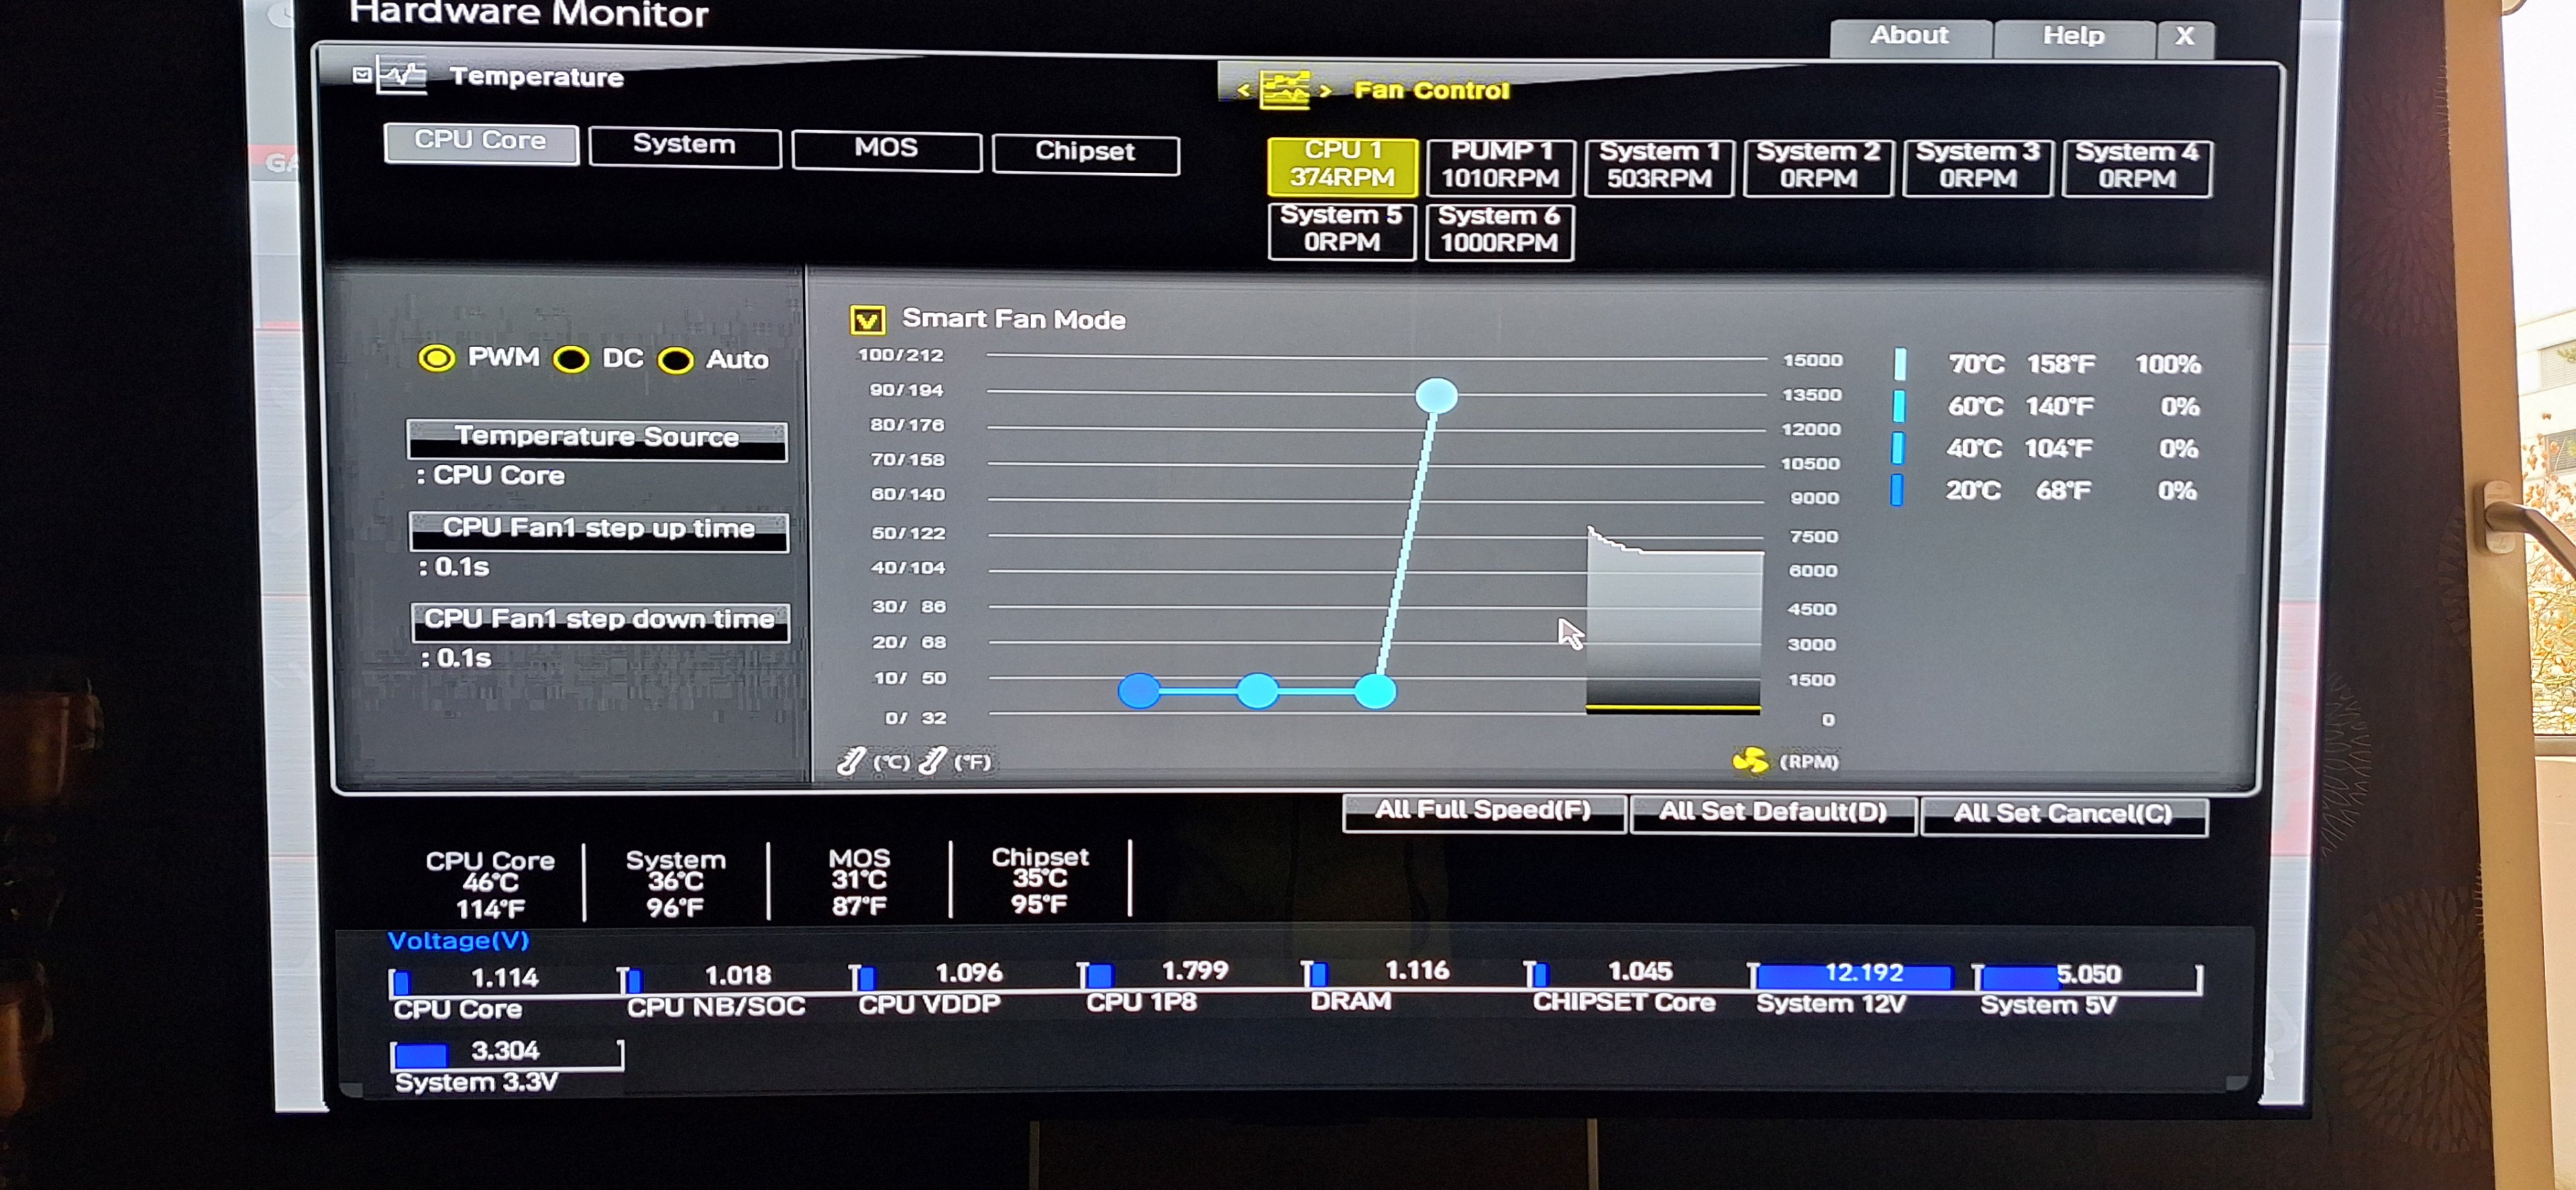The image size is (2576, 1190).
Task: Collapse the Temperature section toggle box
Action: pyautogui.click(x=362, y=75)
